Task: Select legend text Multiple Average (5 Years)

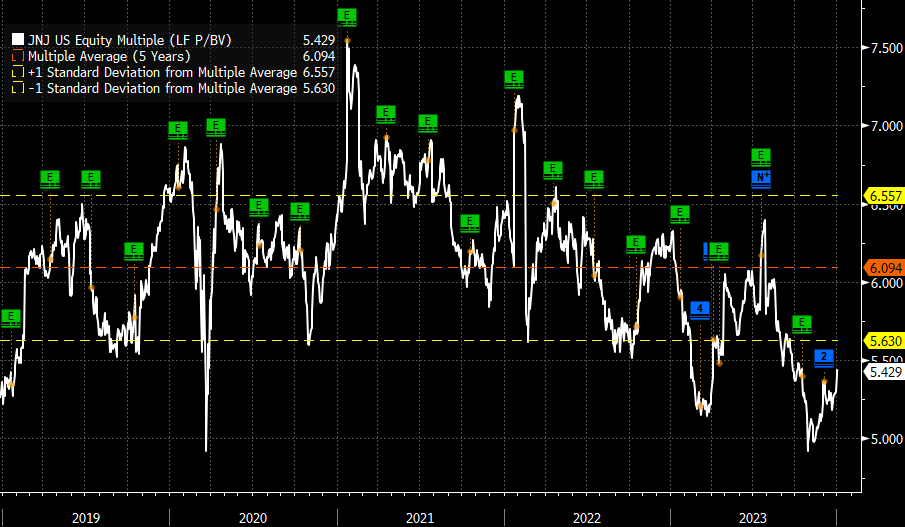Action: (109, 56)
